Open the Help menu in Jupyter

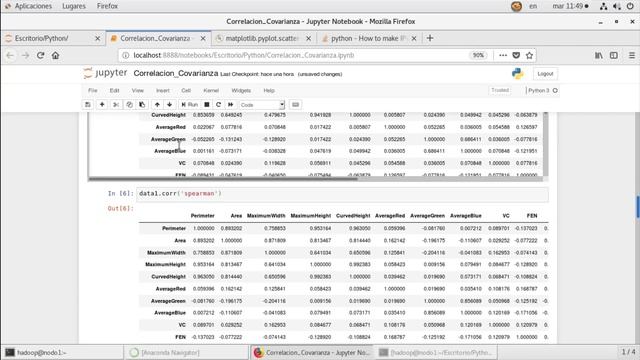pyautogui.click(x=269, y=91)
